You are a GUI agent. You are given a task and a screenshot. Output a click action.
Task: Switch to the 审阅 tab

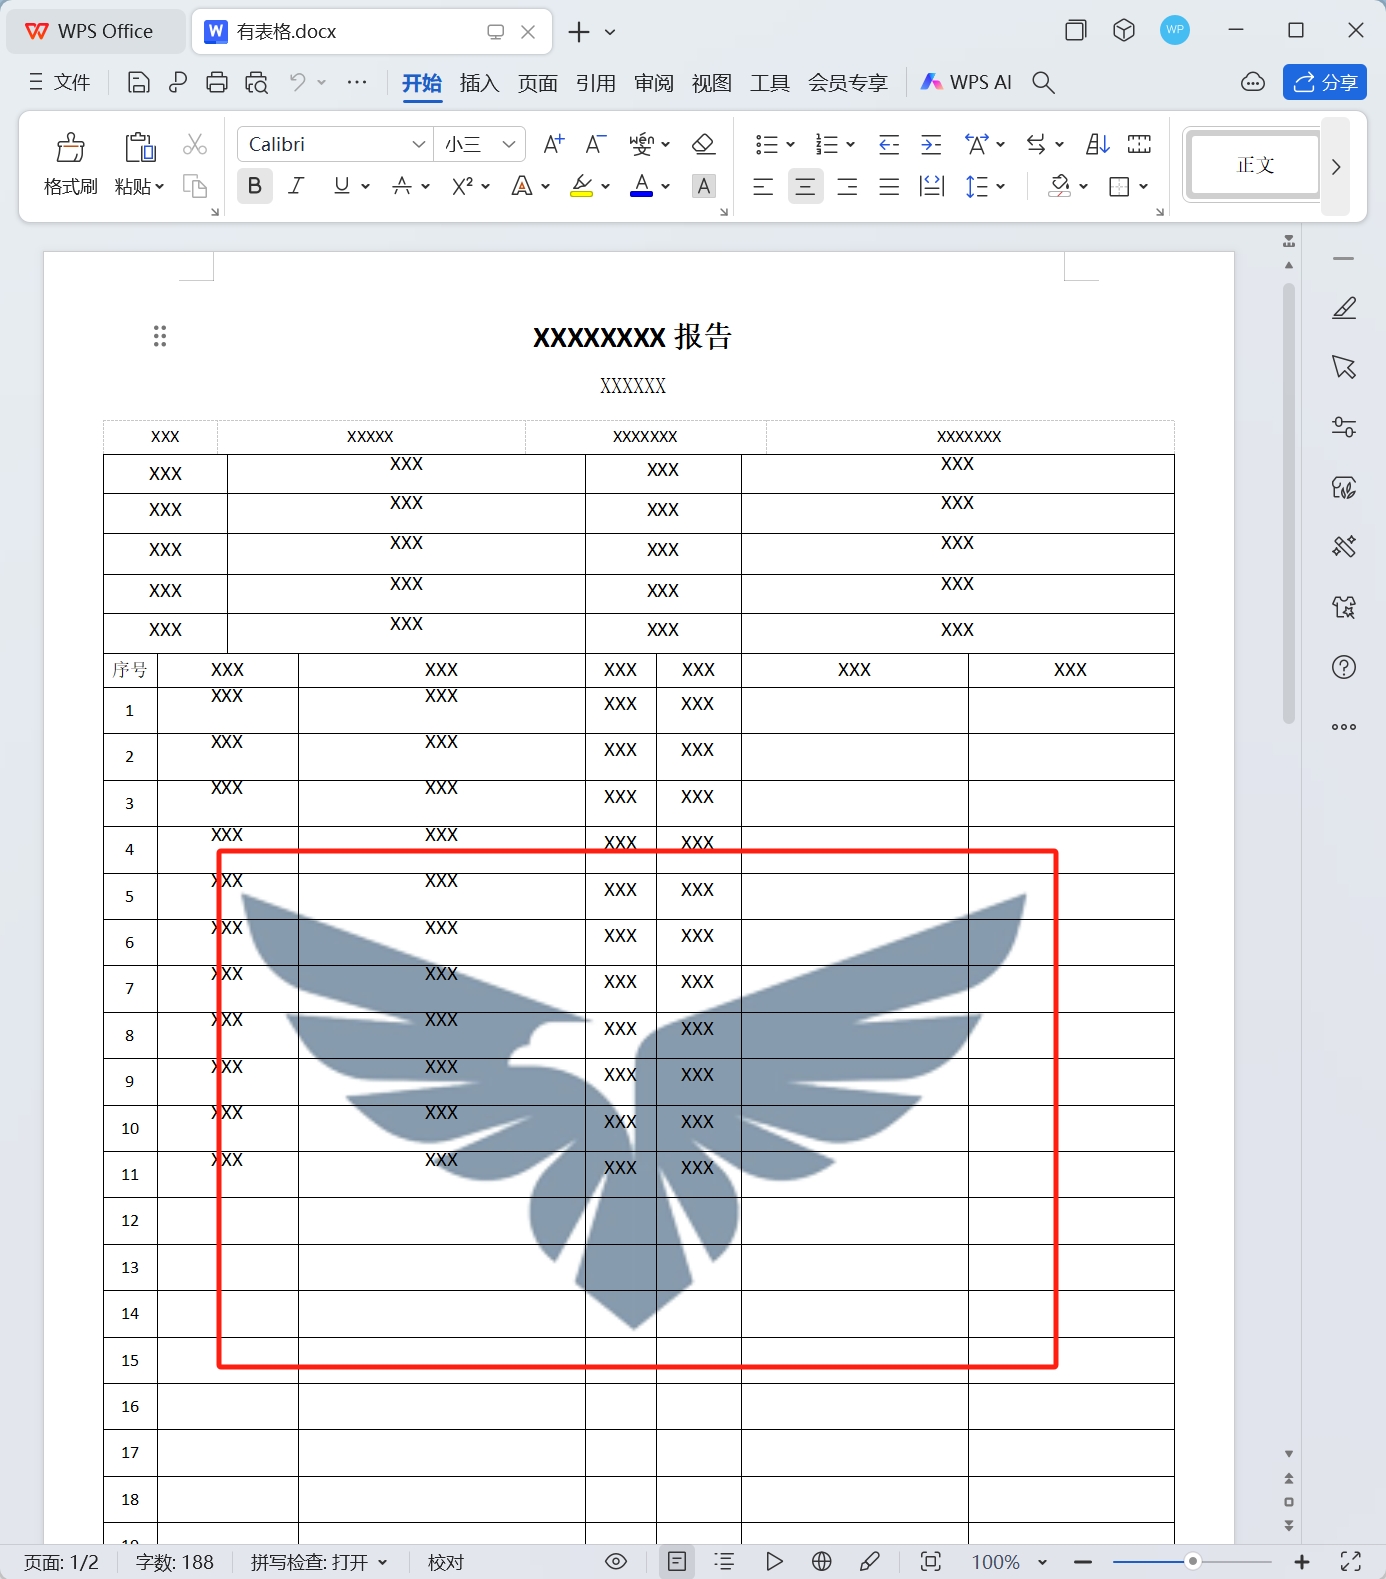[x=653, y=82]
